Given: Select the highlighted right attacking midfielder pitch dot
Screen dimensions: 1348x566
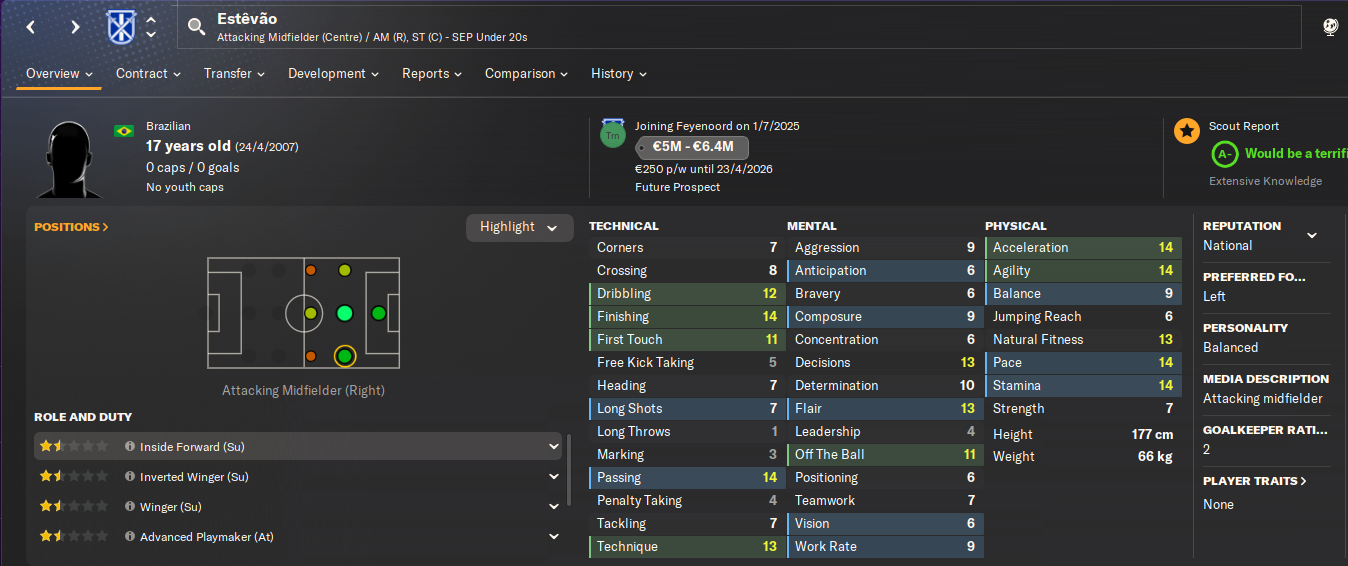Looking at the screenshot, I should click(344, 356).
